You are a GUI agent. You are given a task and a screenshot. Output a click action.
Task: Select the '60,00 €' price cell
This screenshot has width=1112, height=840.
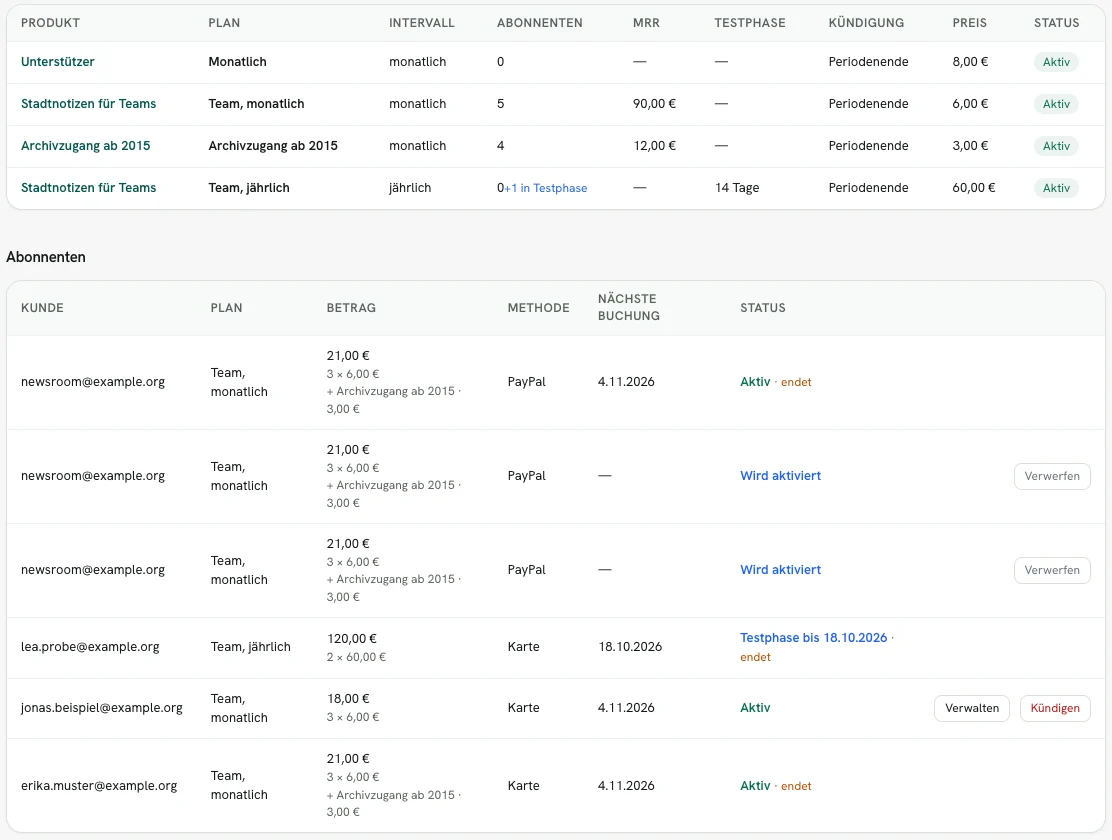[x=974, y=187]
